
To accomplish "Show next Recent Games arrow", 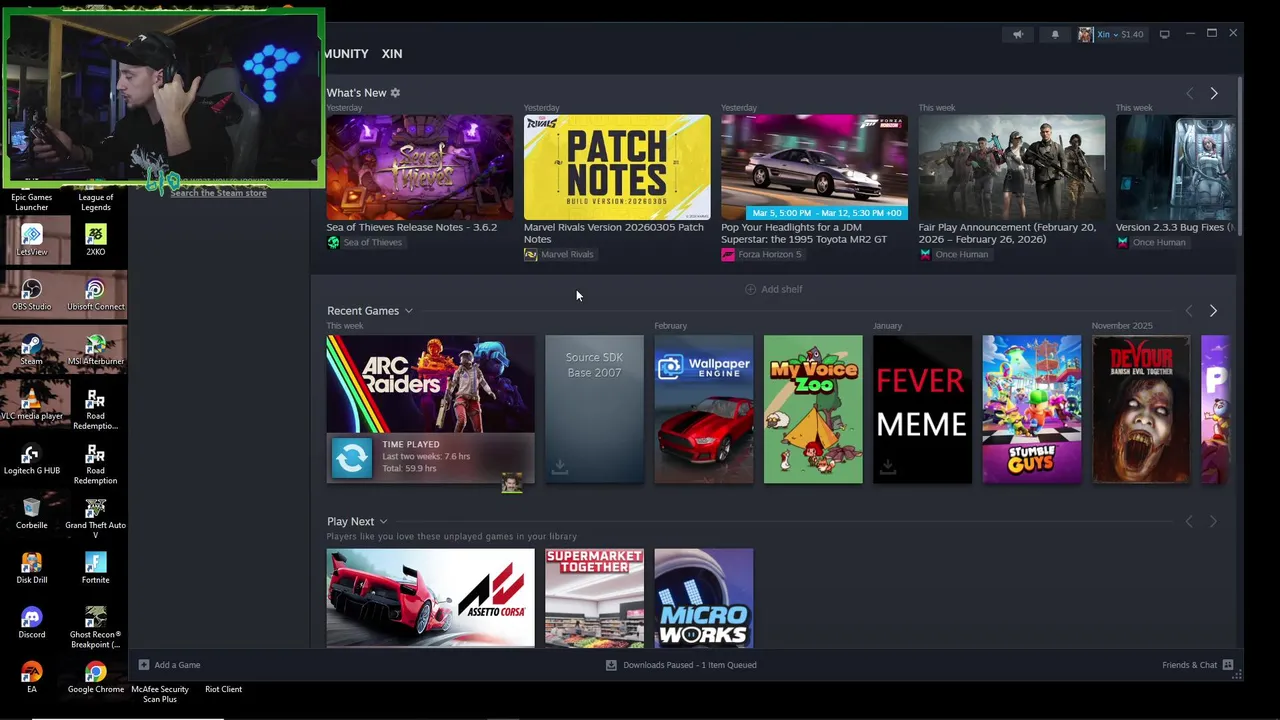I will click(x=1213, y=311).
